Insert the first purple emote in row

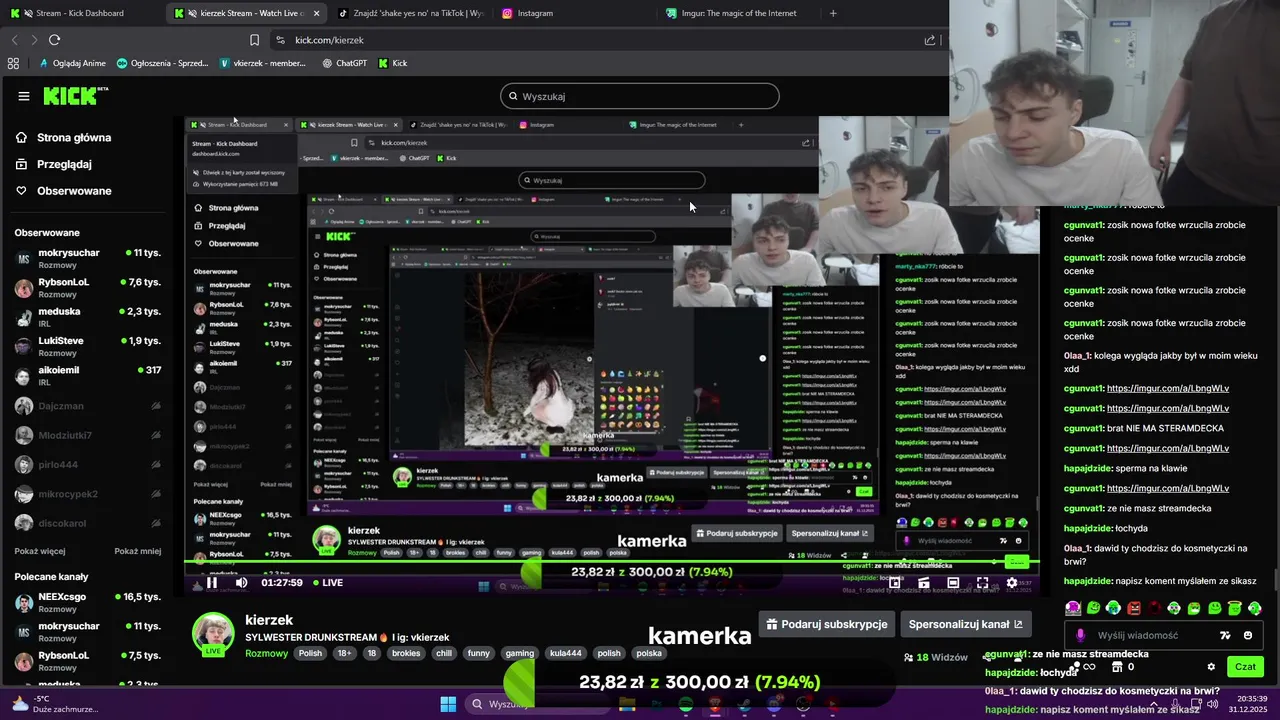1073,608
